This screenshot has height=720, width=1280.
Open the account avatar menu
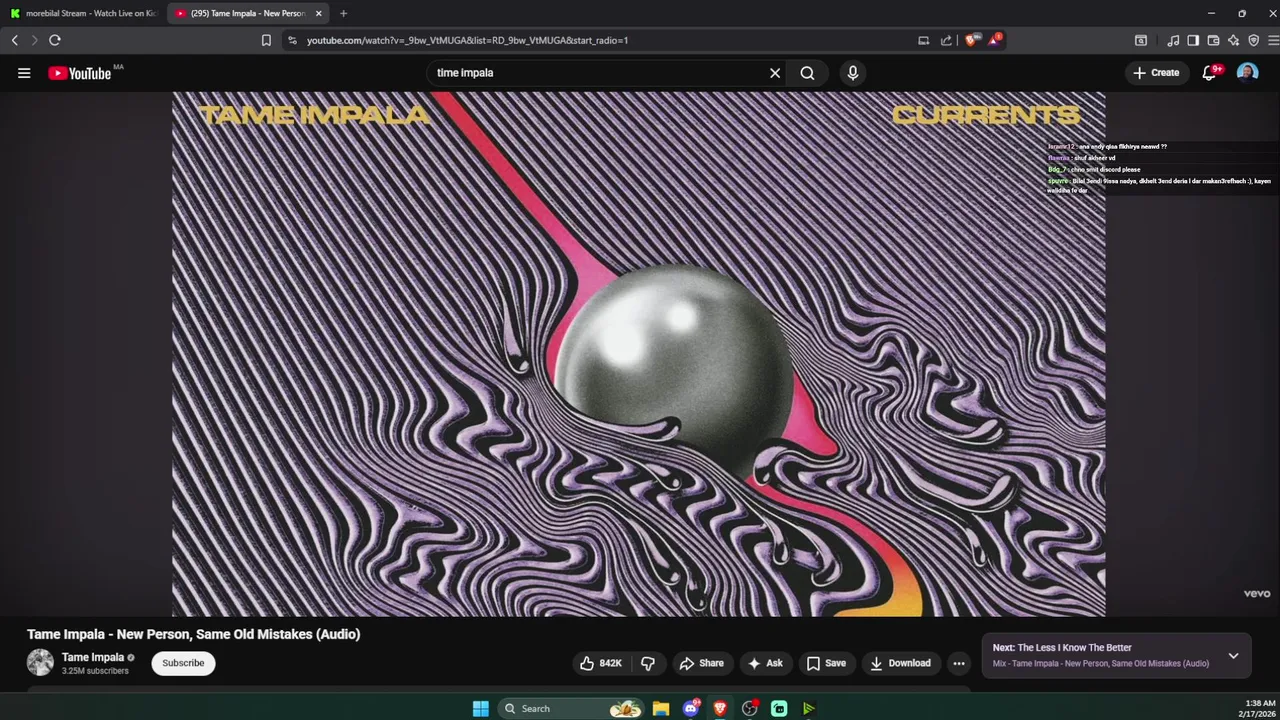tap(1247, 73)
